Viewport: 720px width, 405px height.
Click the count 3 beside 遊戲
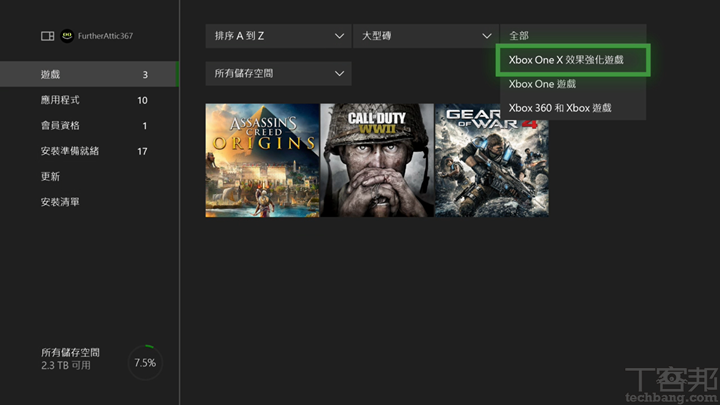click(145, 74)
